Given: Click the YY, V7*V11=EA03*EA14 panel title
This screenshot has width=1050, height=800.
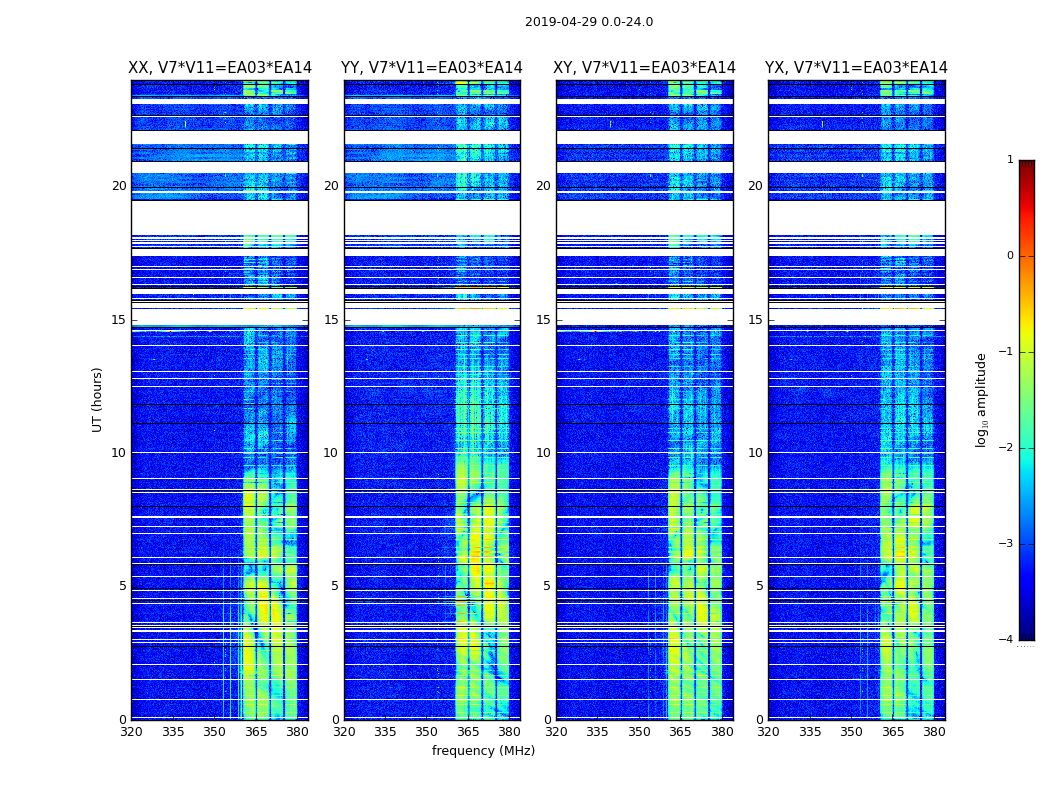Looking at the screenshot, I should (431, 68).
